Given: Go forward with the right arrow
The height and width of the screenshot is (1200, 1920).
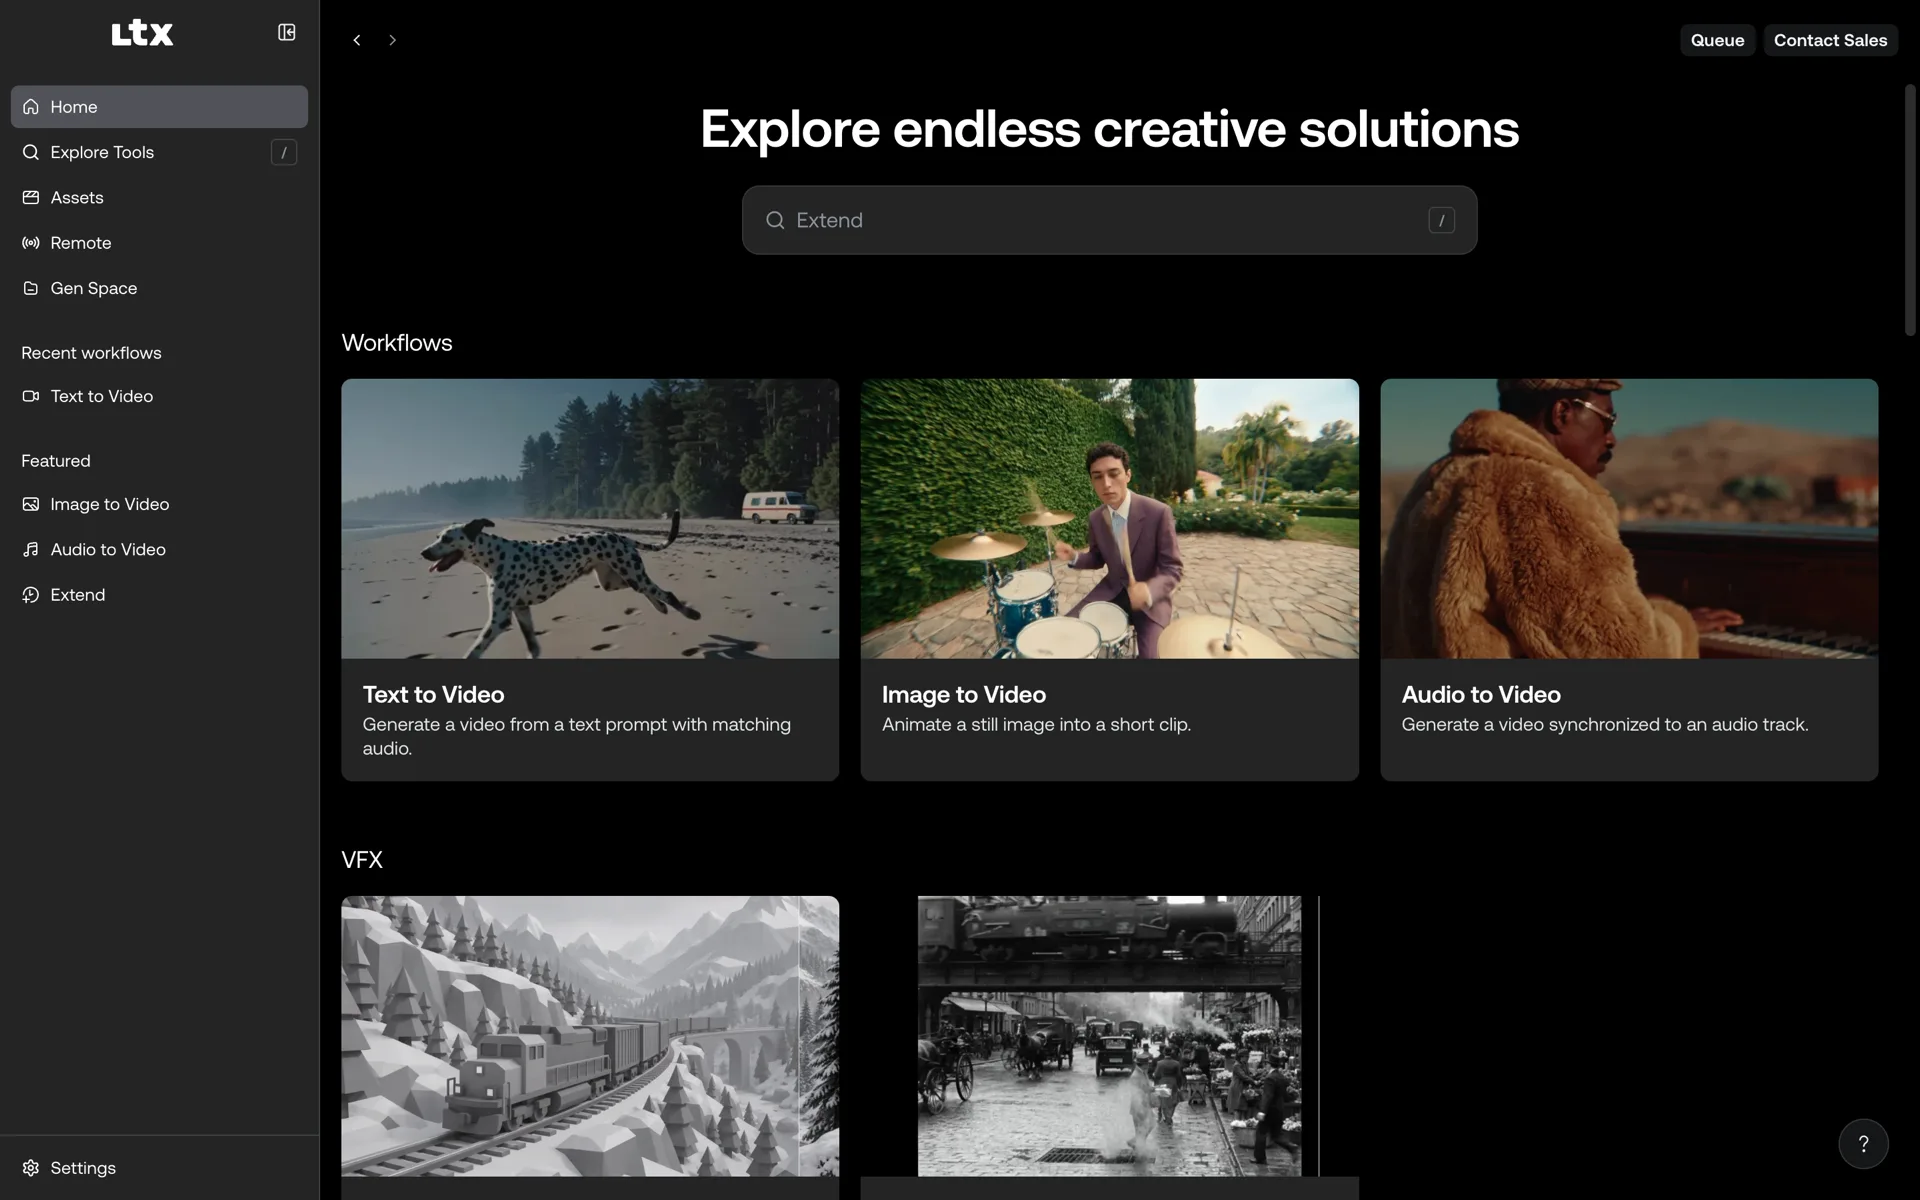Looking at the screenshot, I should click(392, 40).
